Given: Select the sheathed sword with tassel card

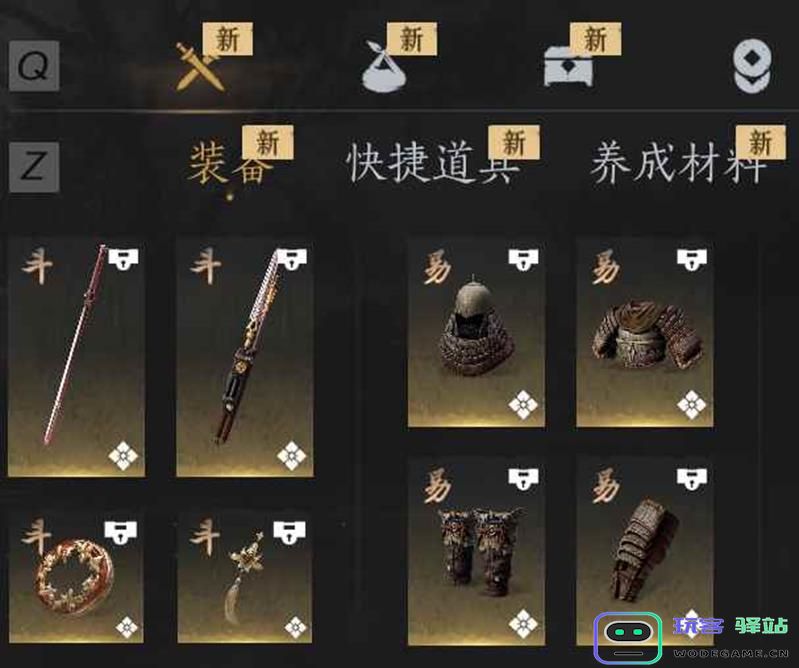Looking at the screenshot, I should tap(245, 359).
